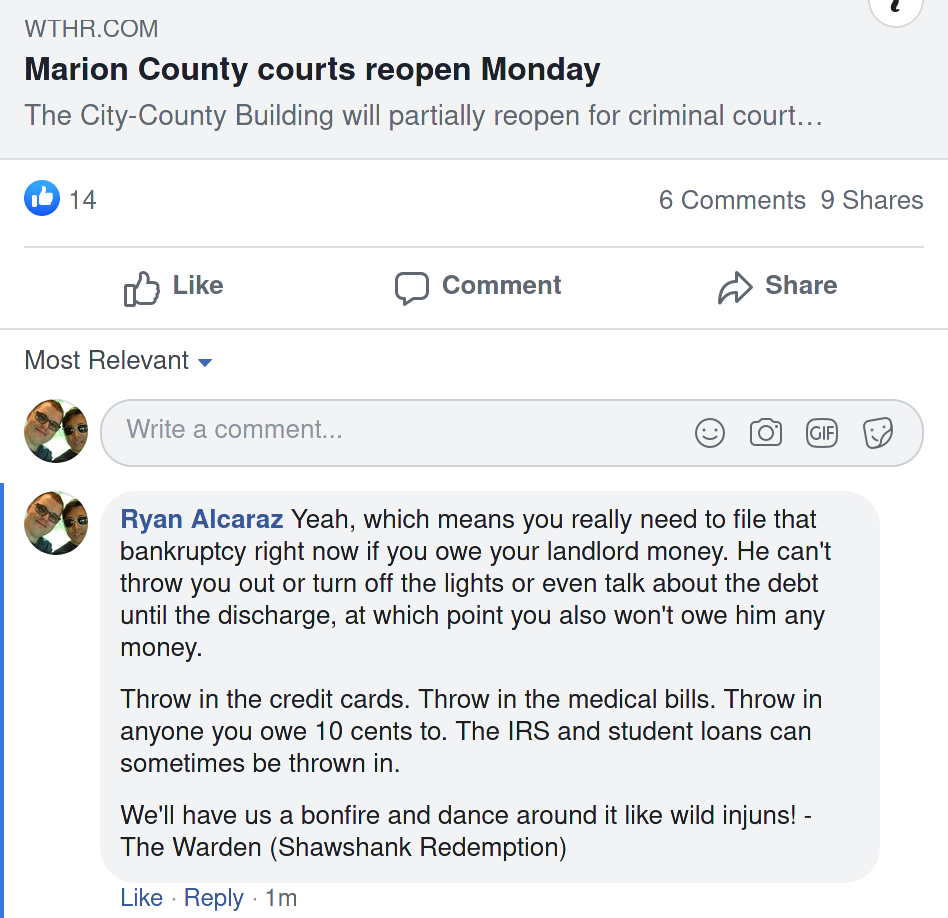Open the emoji picker in comment box
The width and height of the screenshot is (948, 918).
click(x=709, y=433)
